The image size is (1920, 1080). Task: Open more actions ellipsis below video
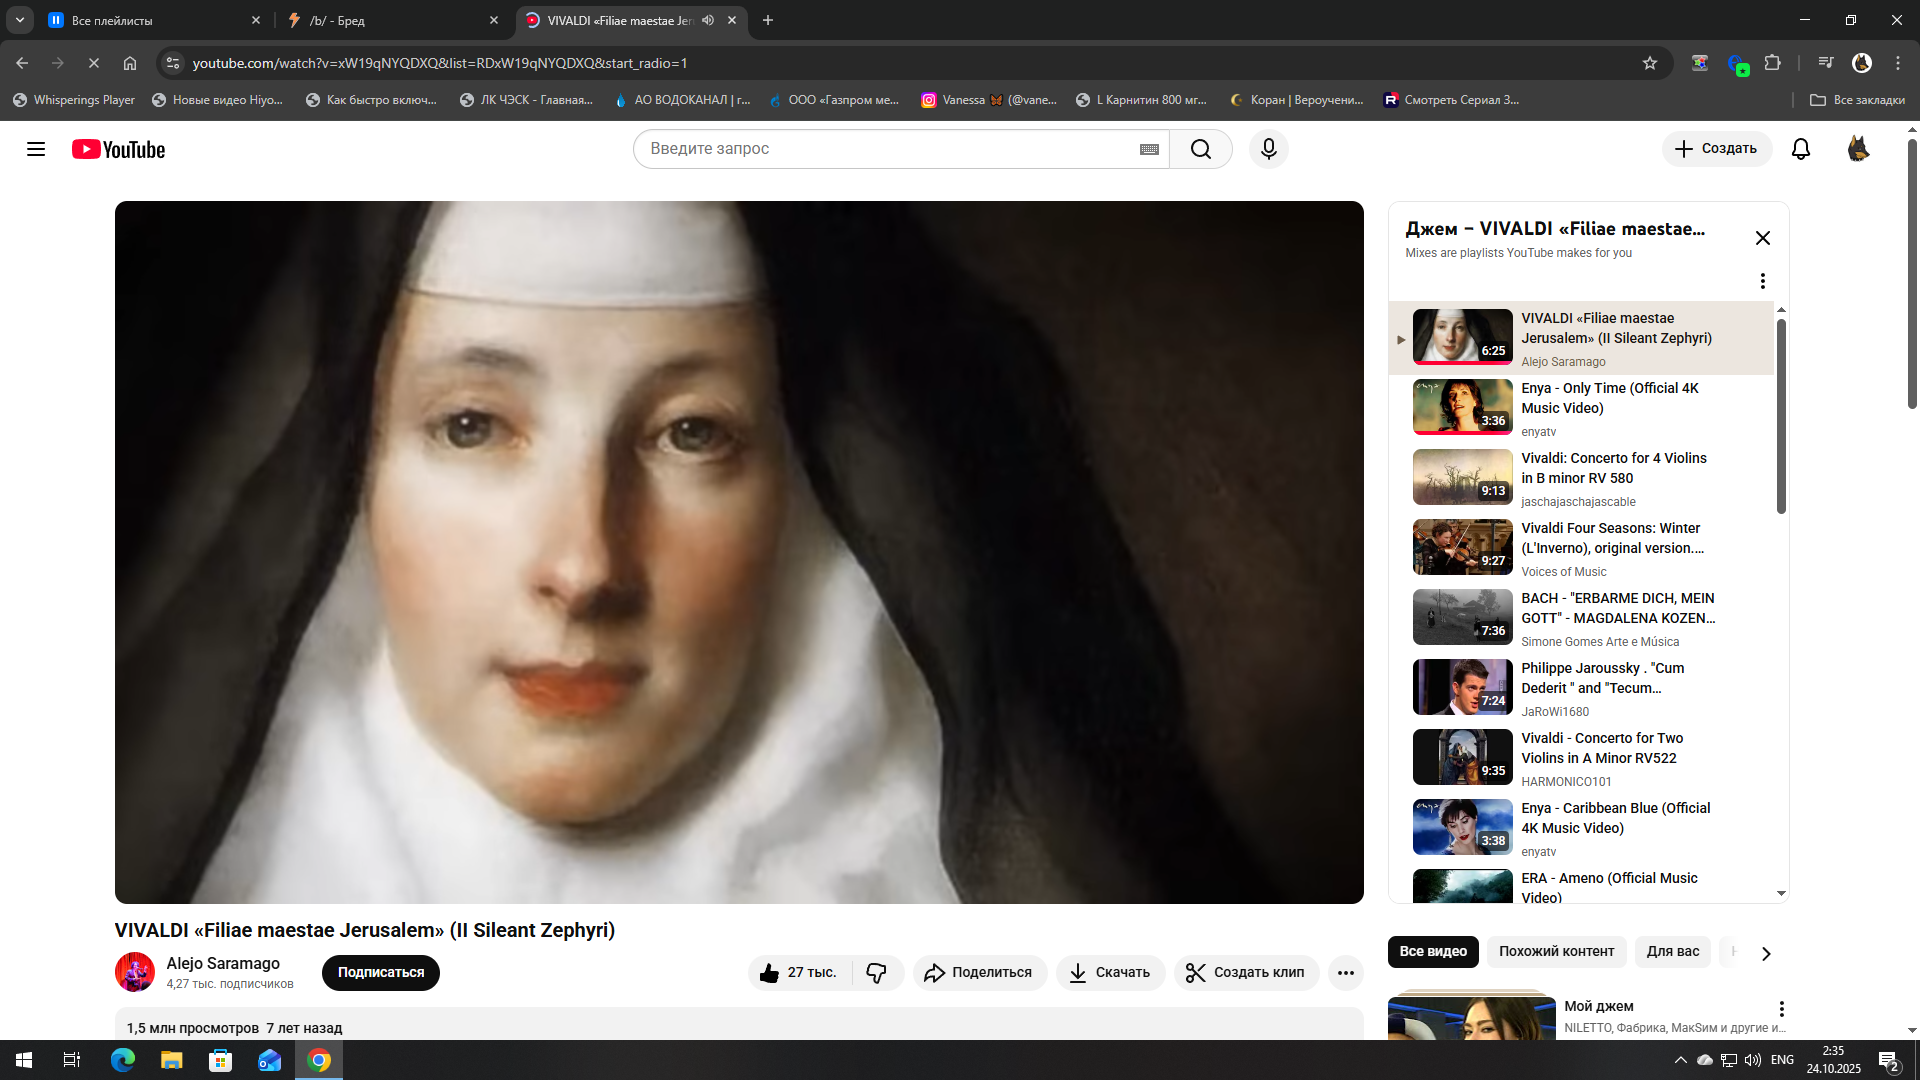click(x=1345, y=973)
